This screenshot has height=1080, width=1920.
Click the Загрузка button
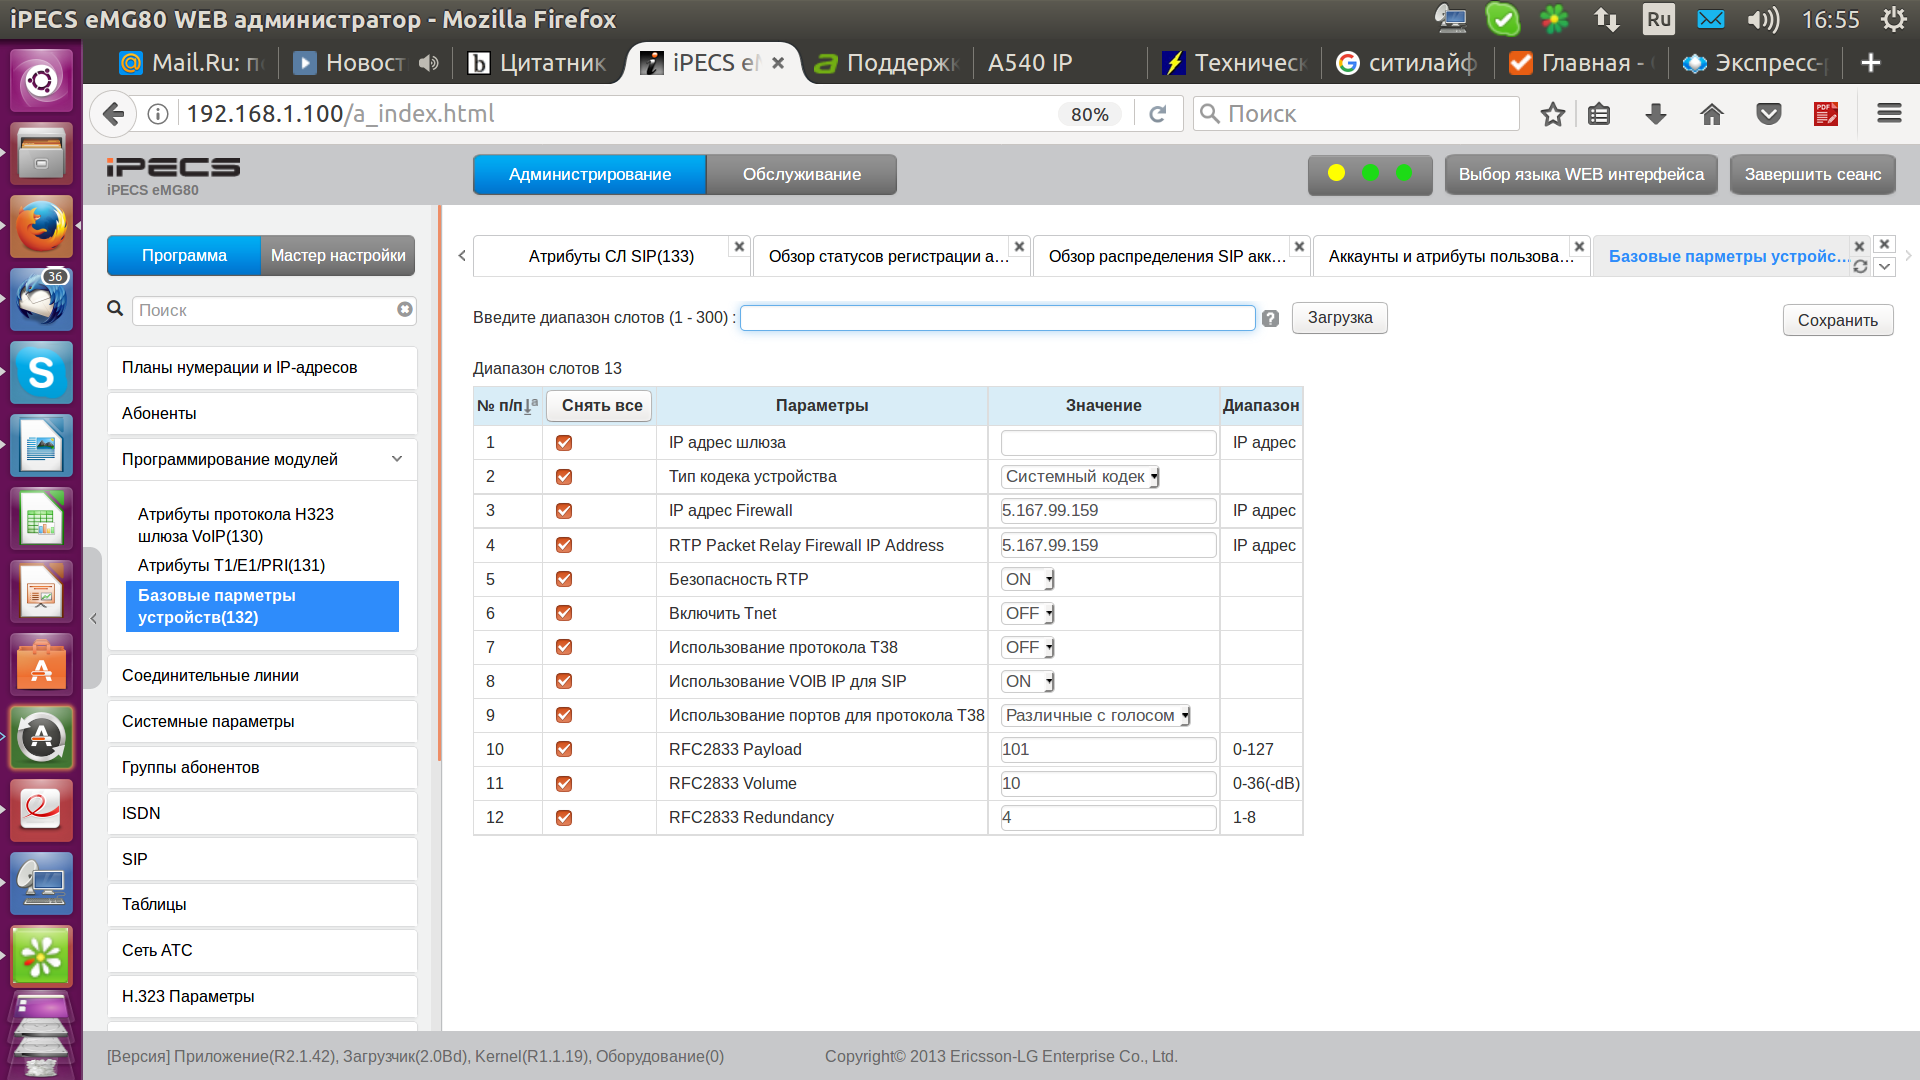[1339, 318]
